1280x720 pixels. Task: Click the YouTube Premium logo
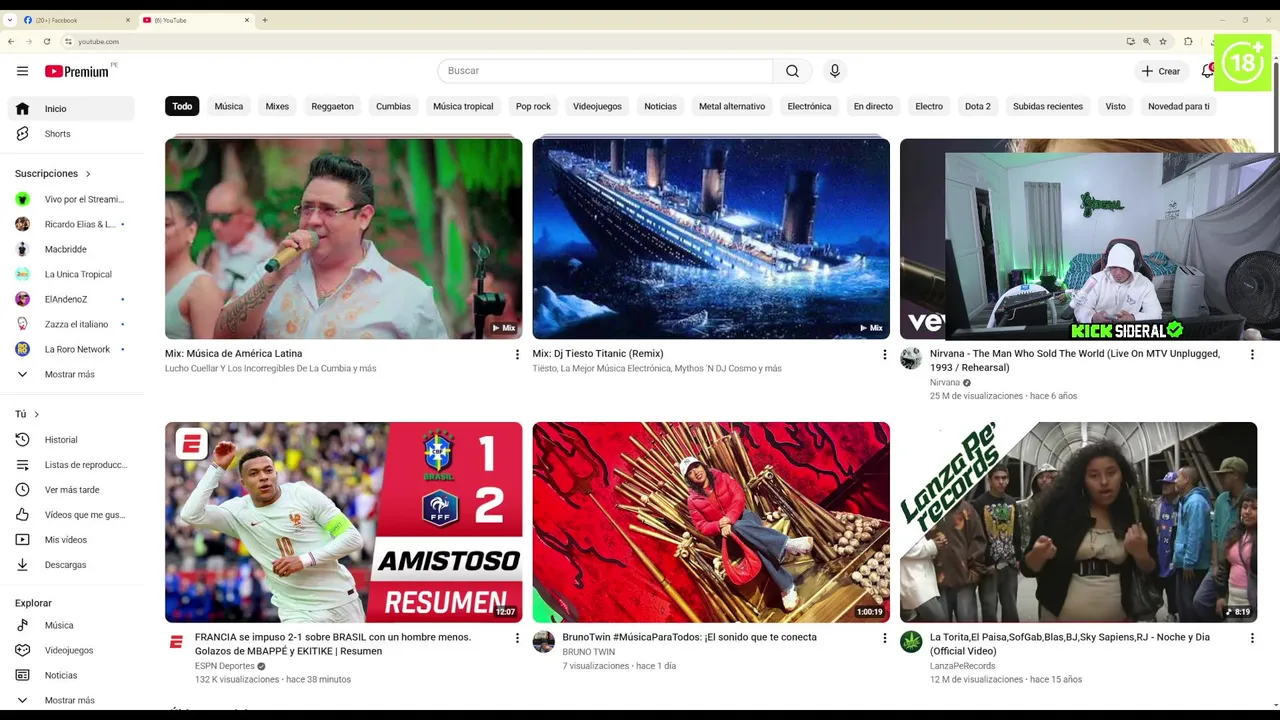(x=78, y=71)
